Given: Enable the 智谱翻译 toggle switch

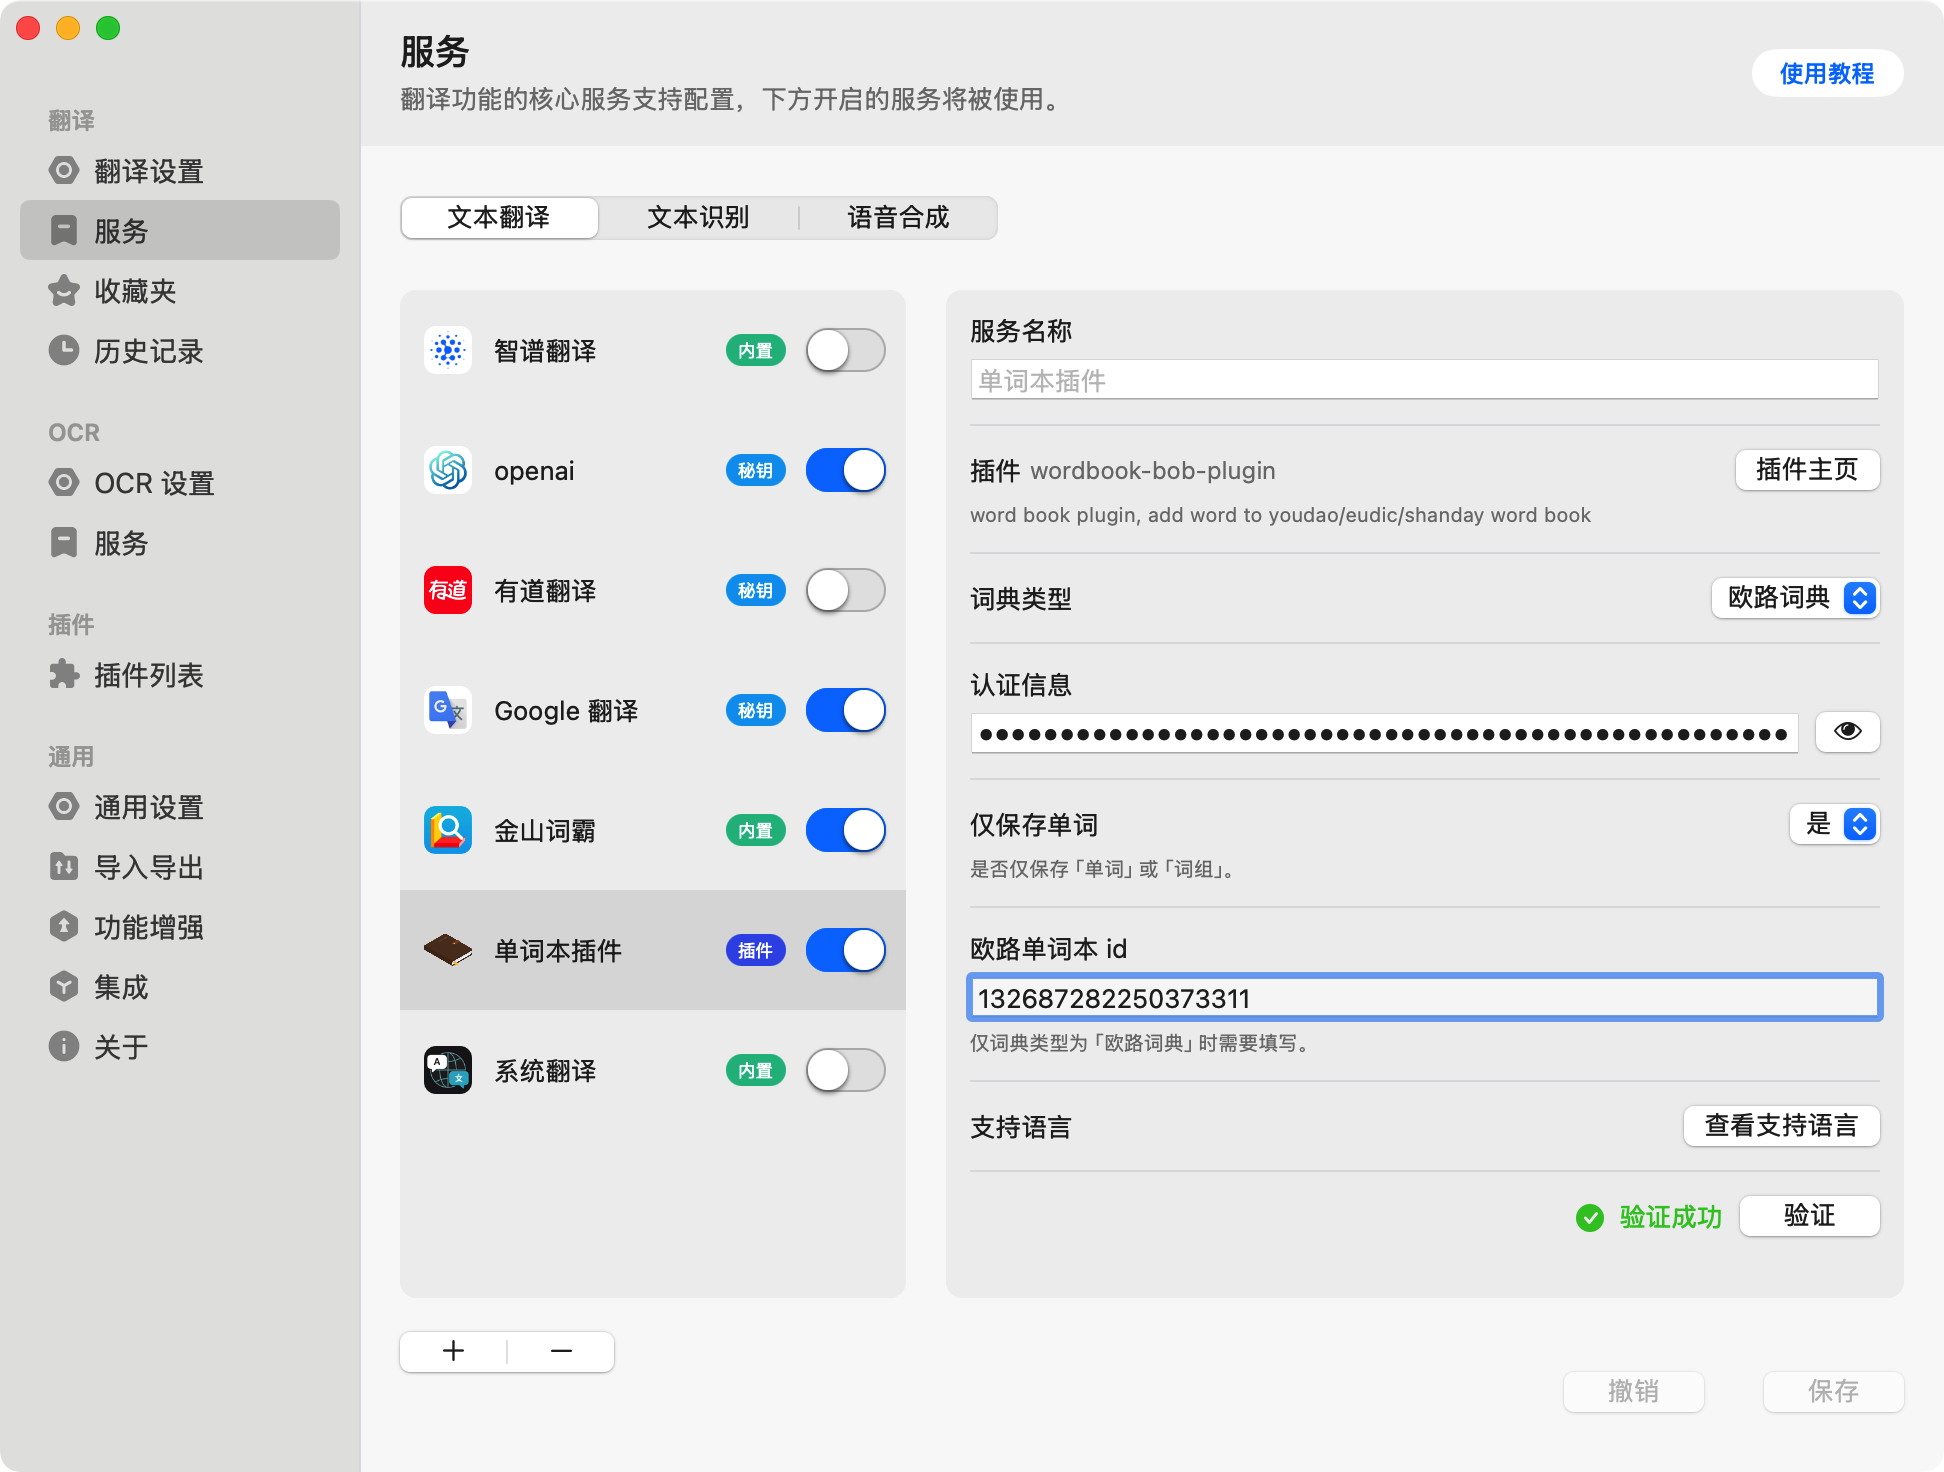Looking at the screenshot, I should [x=845, y=351].
